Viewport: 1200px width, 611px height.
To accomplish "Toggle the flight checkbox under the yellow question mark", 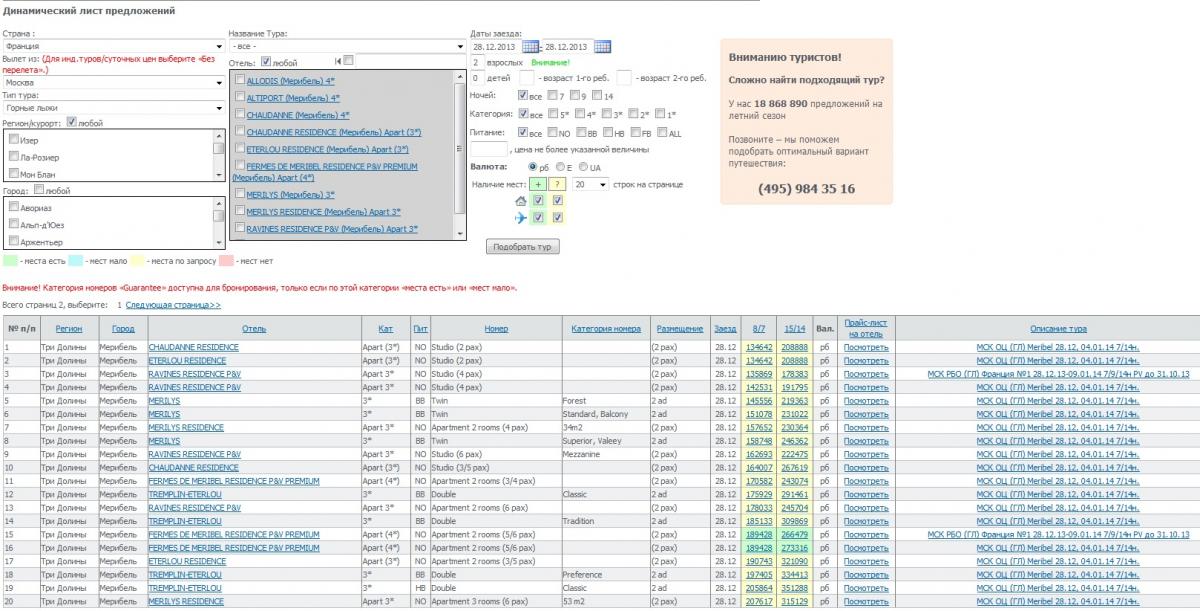I will [557, 218].
